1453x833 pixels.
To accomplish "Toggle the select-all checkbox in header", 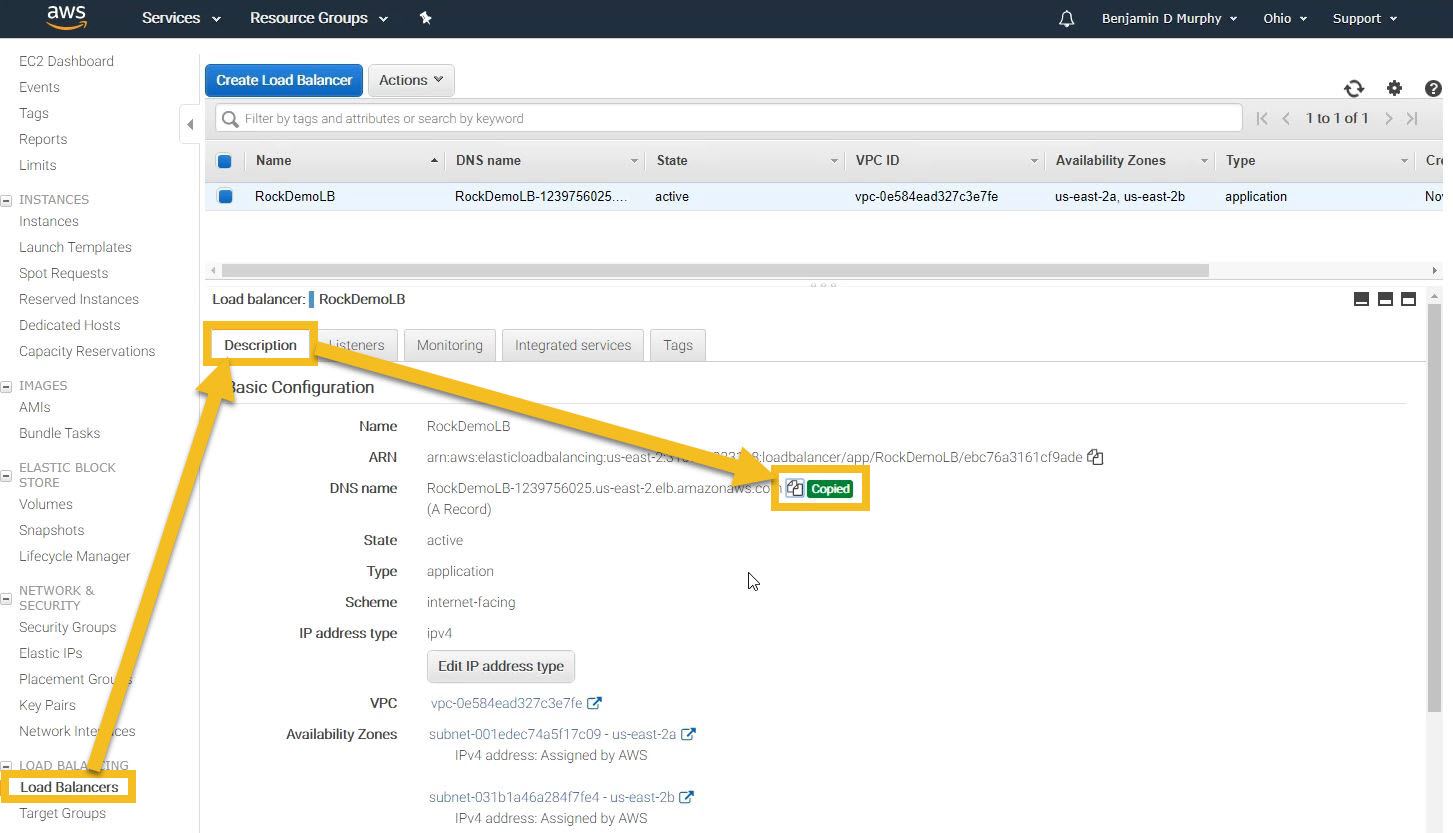I will tap(224, 161).
